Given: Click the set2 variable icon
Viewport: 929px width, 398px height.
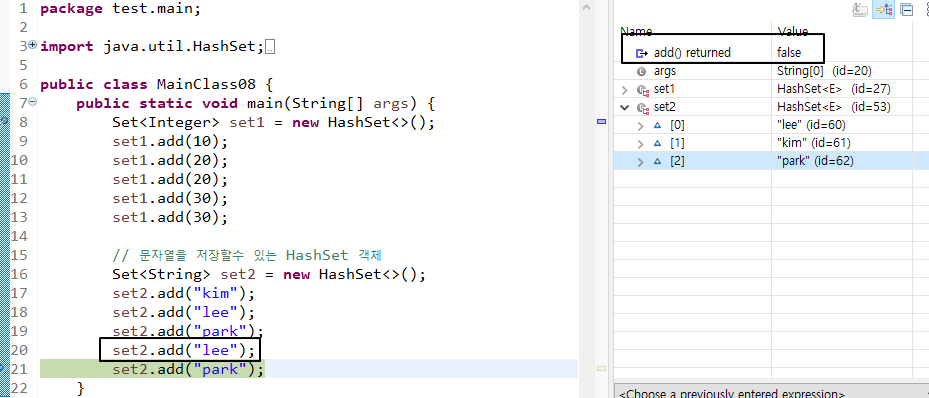Looking at the screenshot, I should pos(642,108).
